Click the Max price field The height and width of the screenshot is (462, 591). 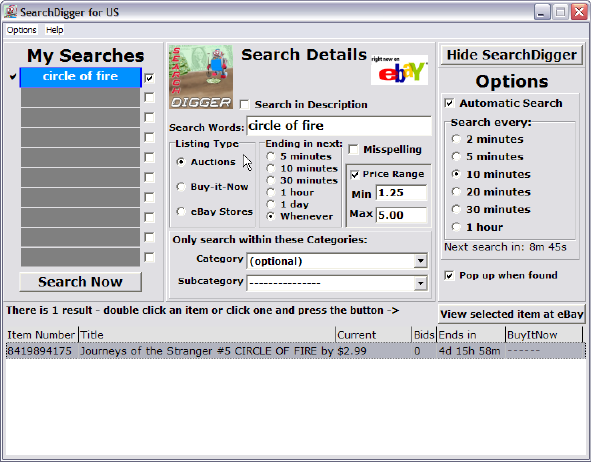point(401,215)
